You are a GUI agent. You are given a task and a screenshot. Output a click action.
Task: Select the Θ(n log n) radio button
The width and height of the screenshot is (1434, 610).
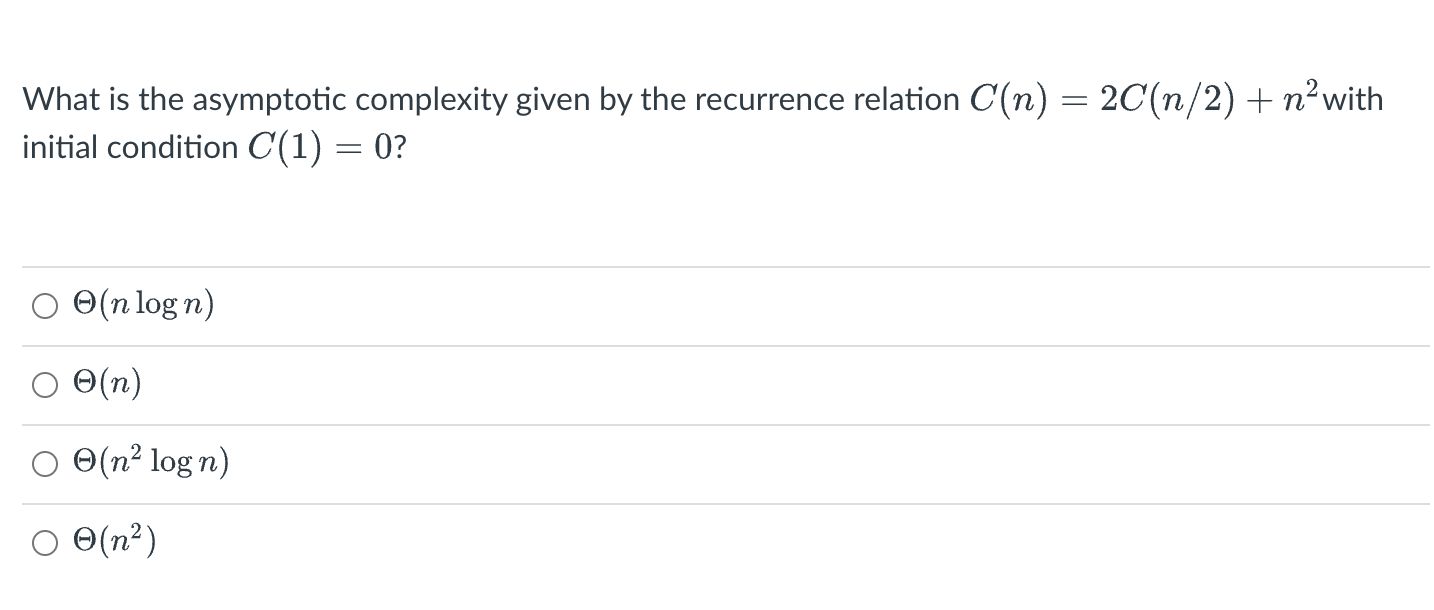point(45,306)
